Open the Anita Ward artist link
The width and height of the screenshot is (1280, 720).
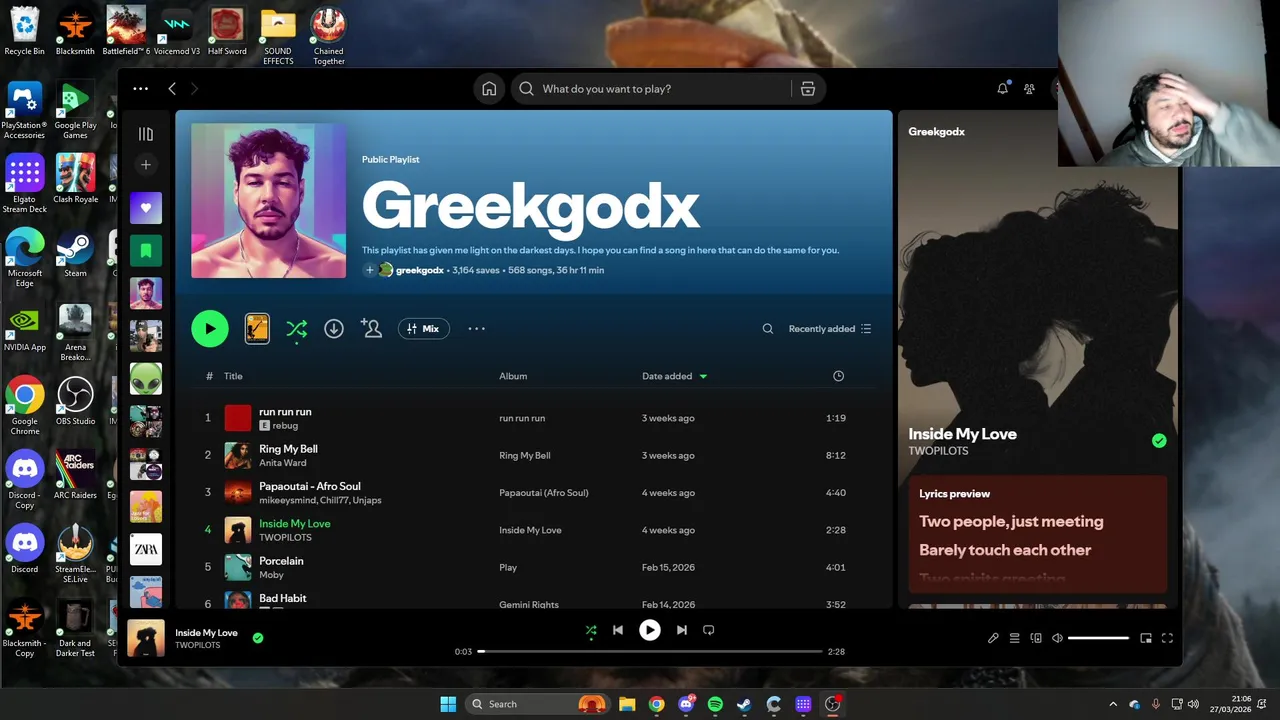(283, 463)
